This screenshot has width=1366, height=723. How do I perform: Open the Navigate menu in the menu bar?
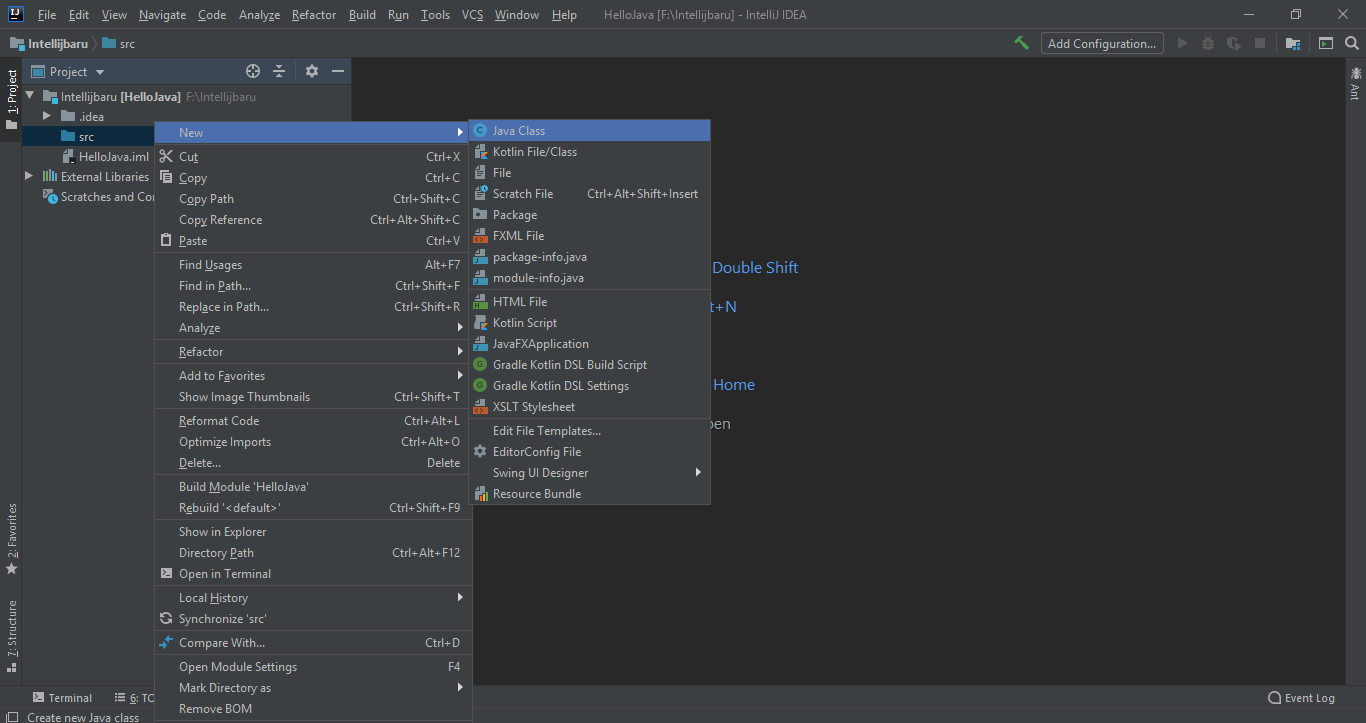click(162, 15)
